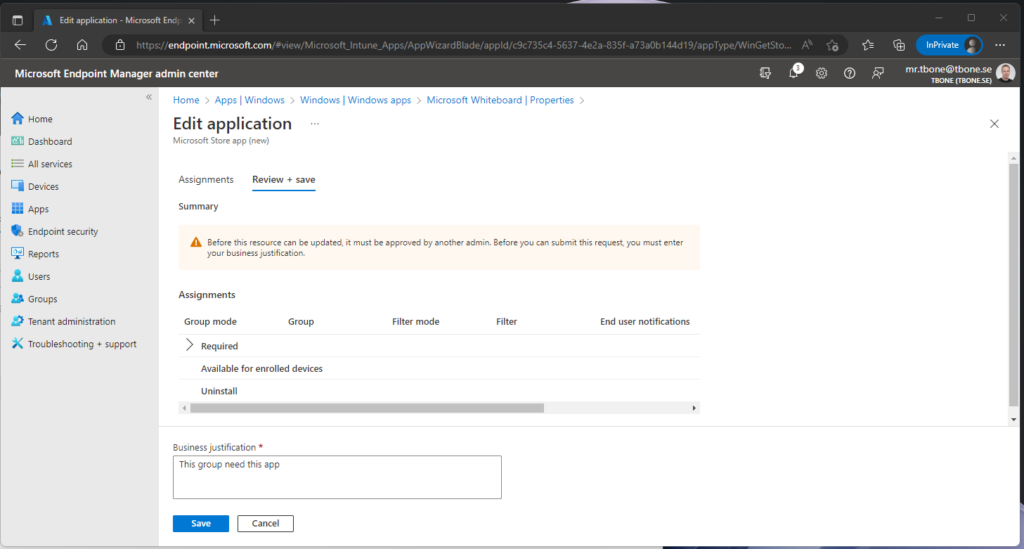Switch to the Assignments tab
This screenshot has width=1024, height=549.
point(206,180)
